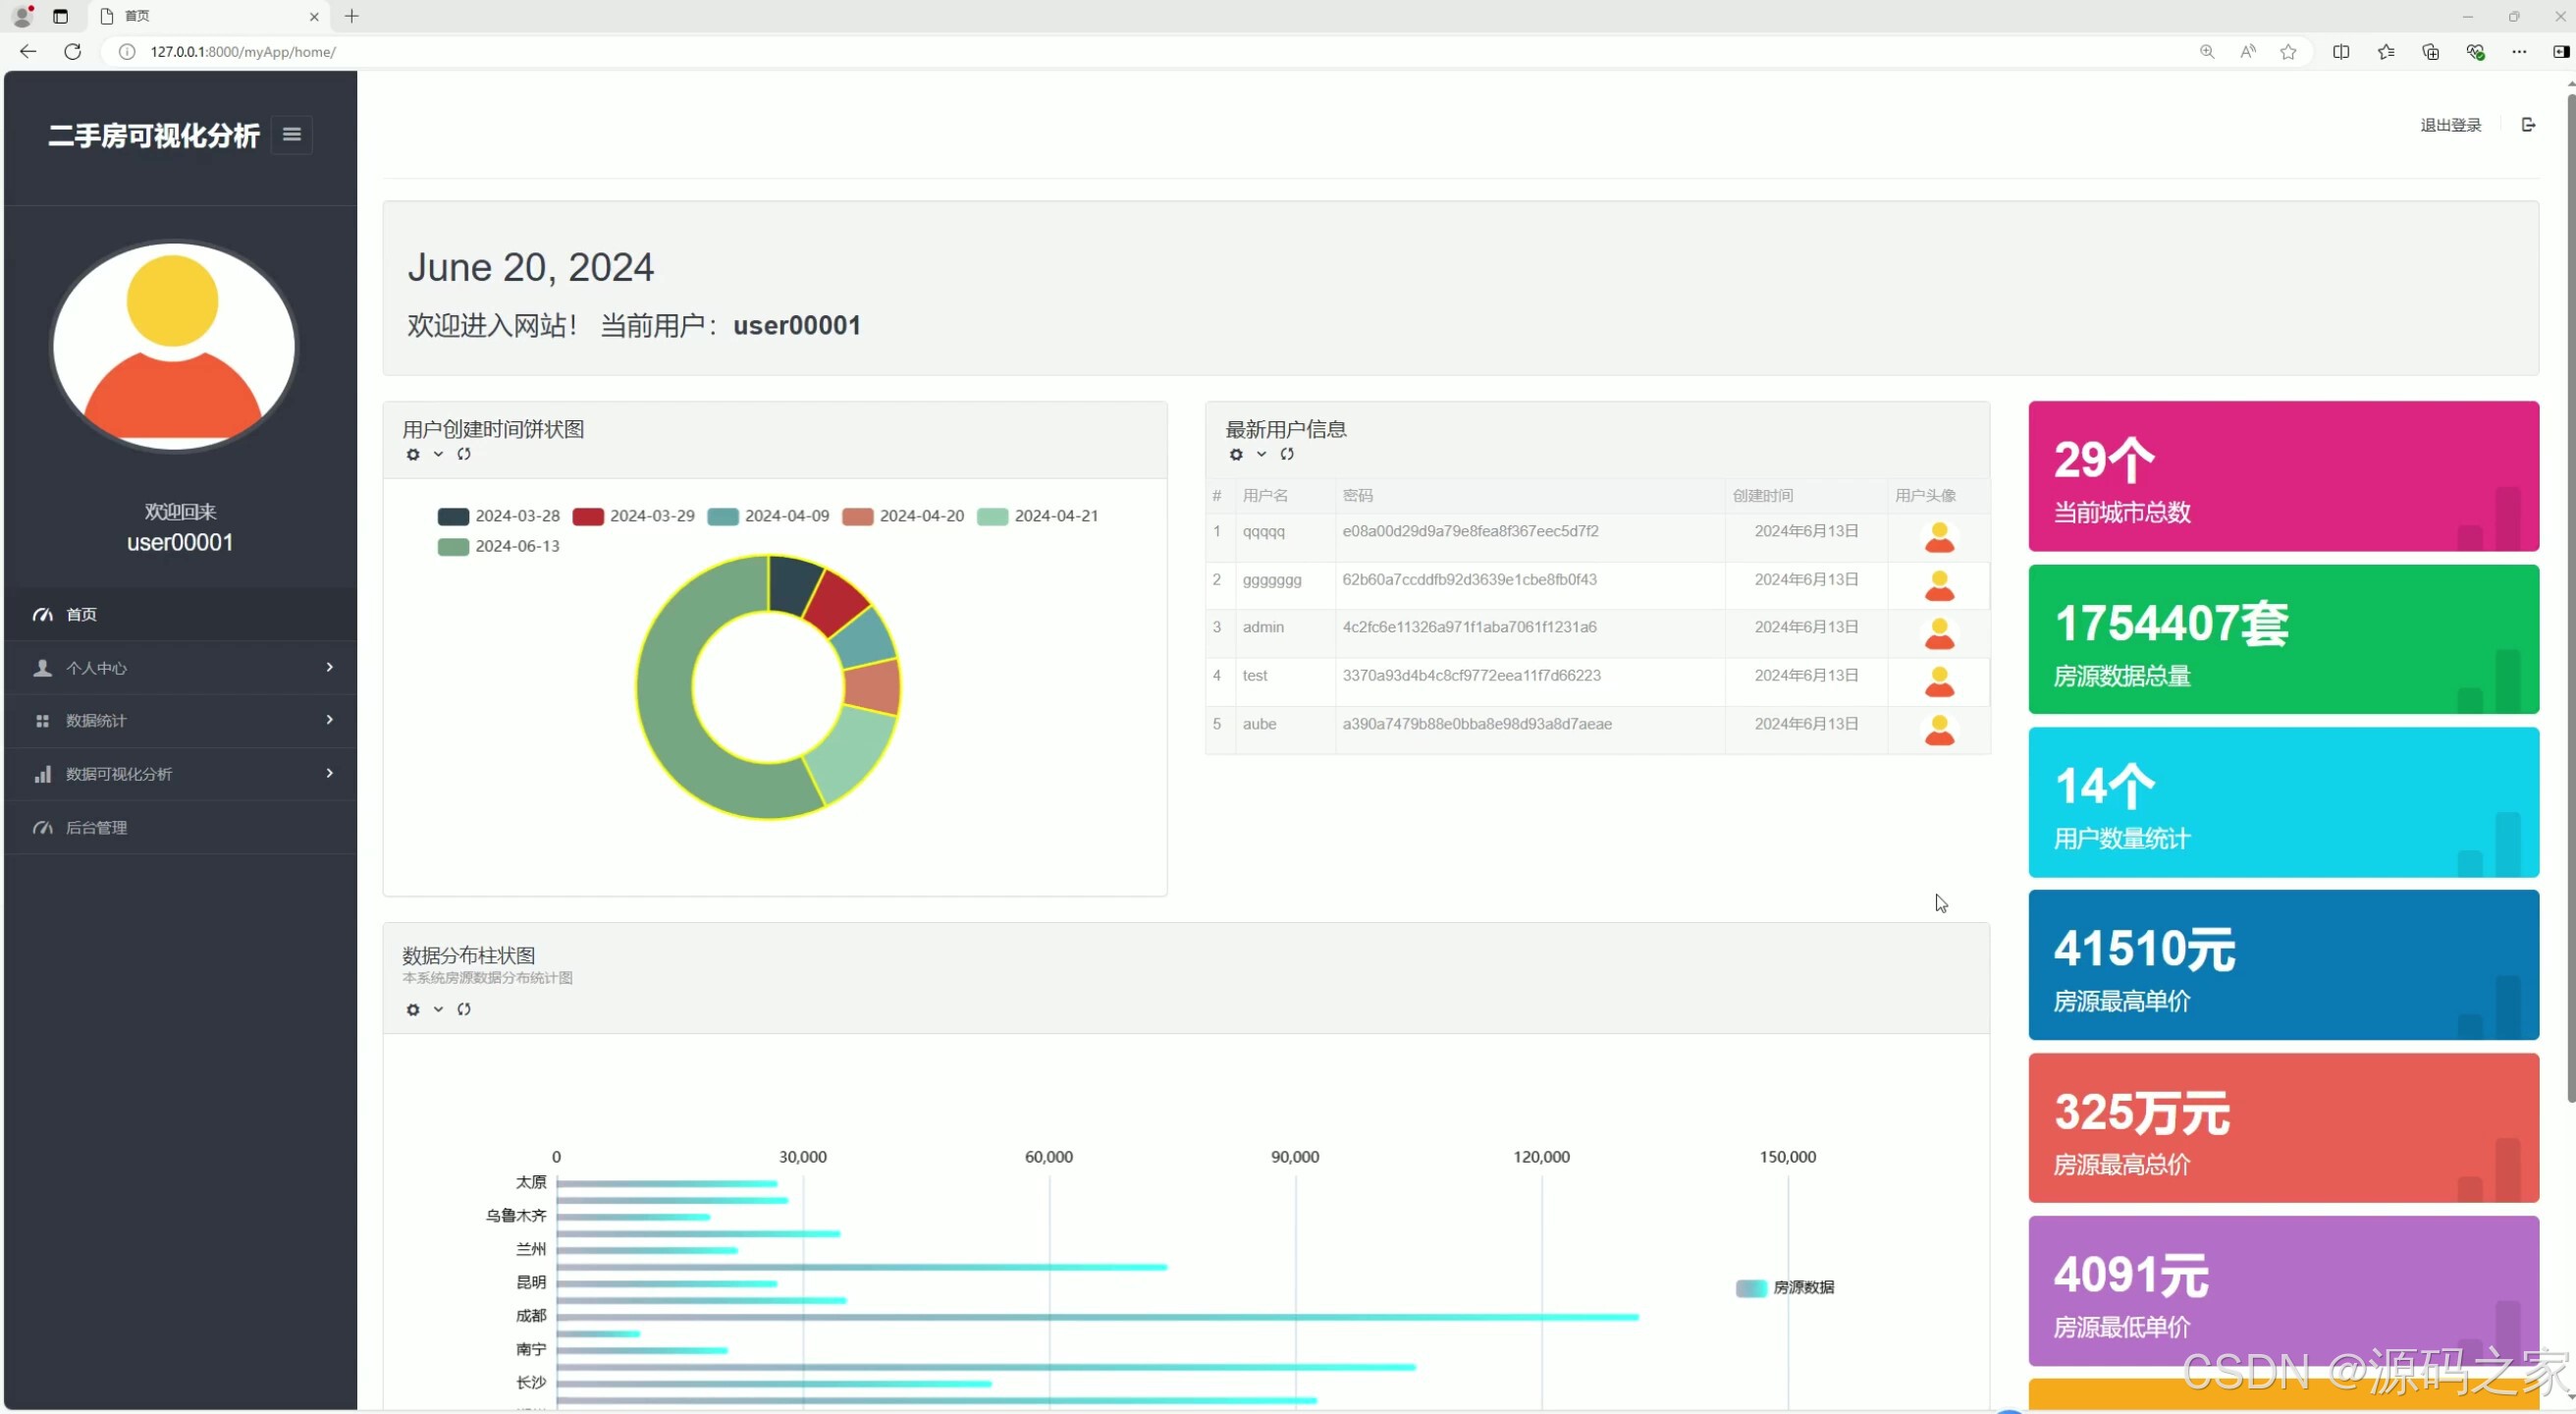
Task: Refresh the 最新用户信息 panel
Action: (x=1287, y=454)
